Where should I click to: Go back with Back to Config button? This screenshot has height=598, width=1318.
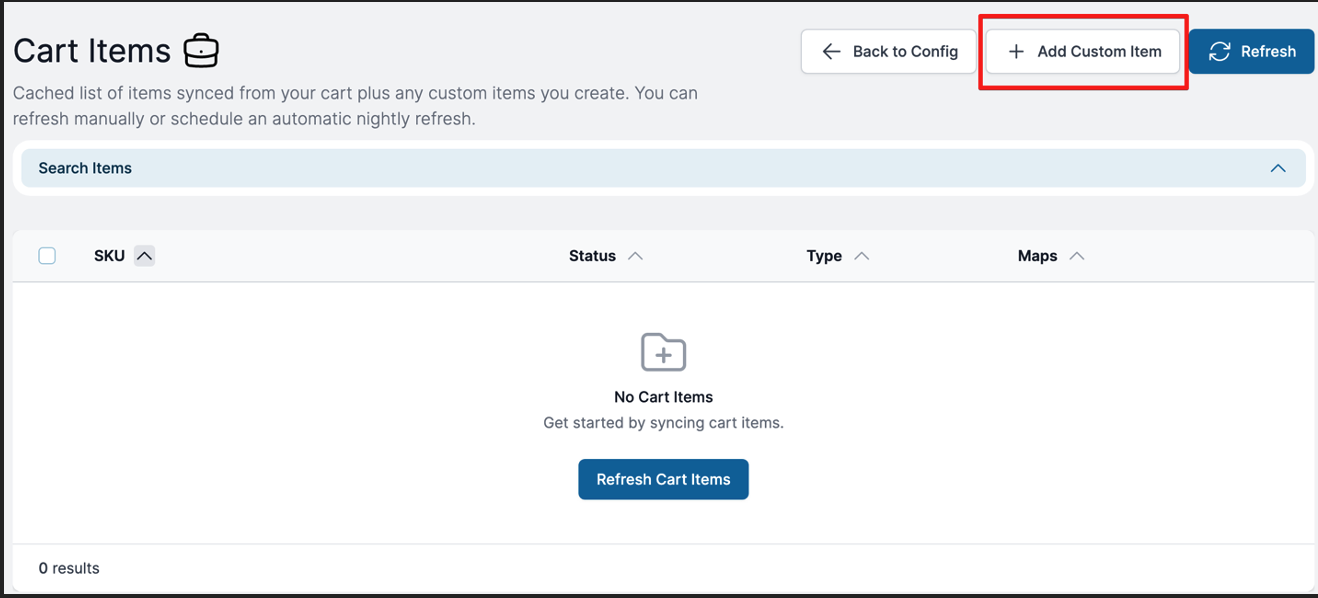pyautogui.click(x=888, y=51)
